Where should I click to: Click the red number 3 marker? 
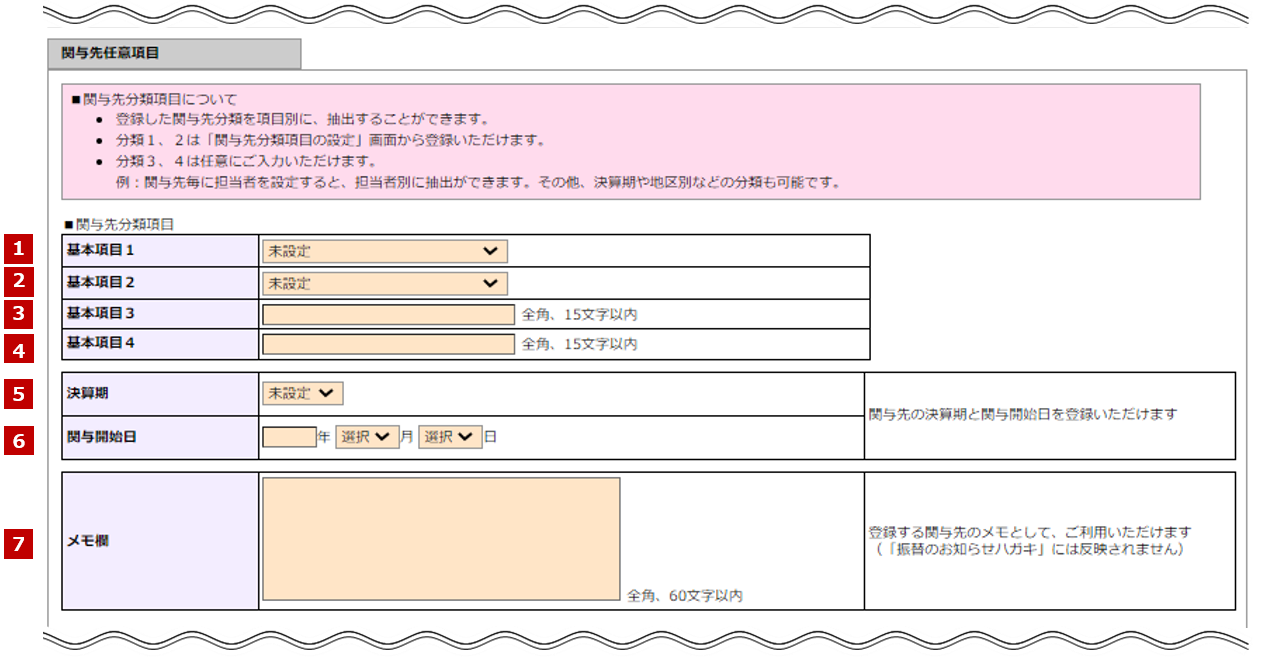tap(18, 315)
